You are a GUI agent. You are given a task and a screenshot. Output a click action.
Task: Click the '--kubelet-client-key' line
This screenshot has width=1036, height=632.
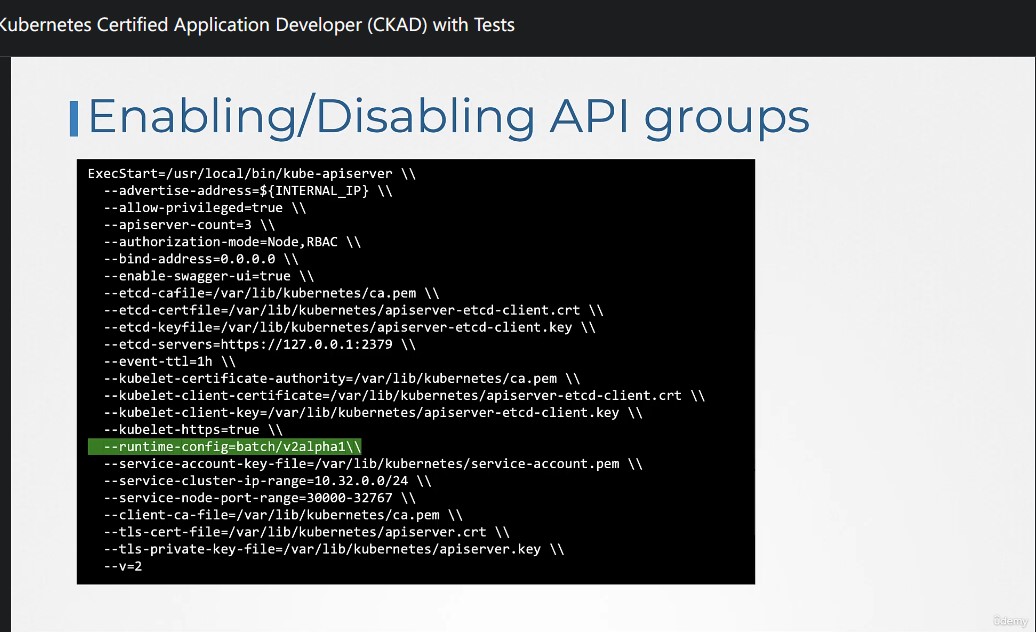tap(373, 413)
